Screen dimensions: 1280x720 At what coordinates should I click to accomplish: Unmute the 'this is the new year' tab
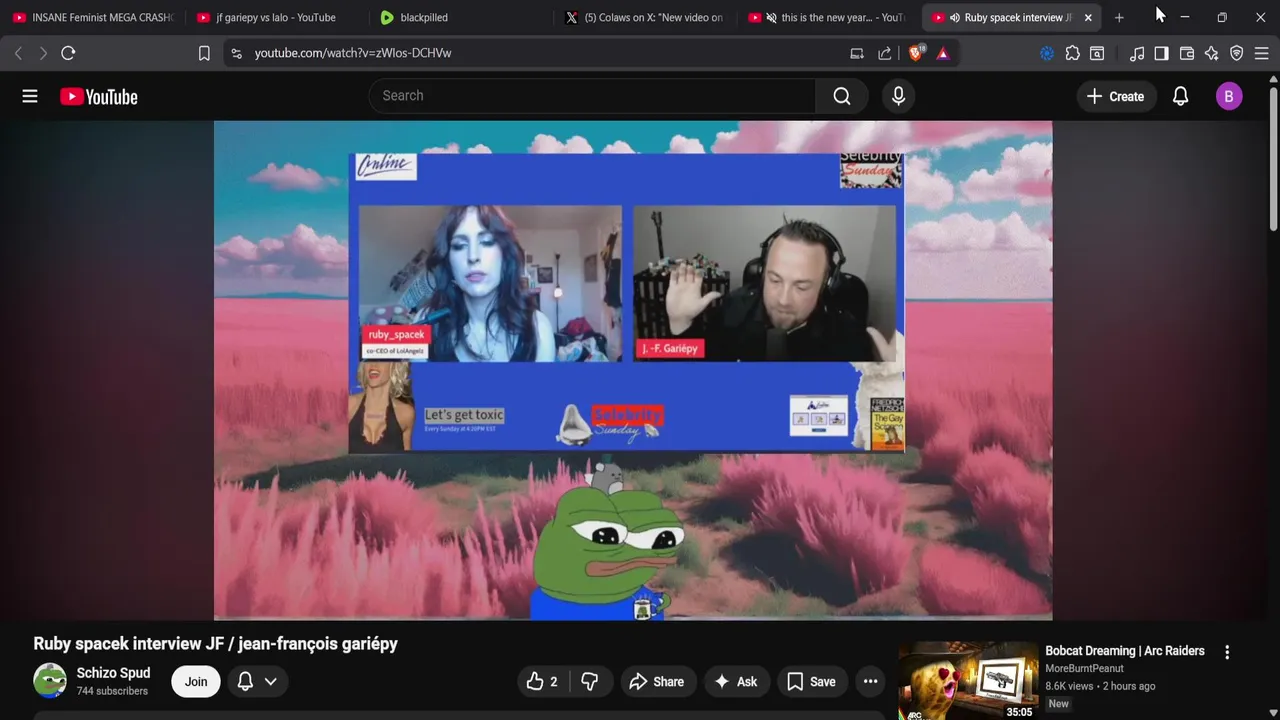771,17
